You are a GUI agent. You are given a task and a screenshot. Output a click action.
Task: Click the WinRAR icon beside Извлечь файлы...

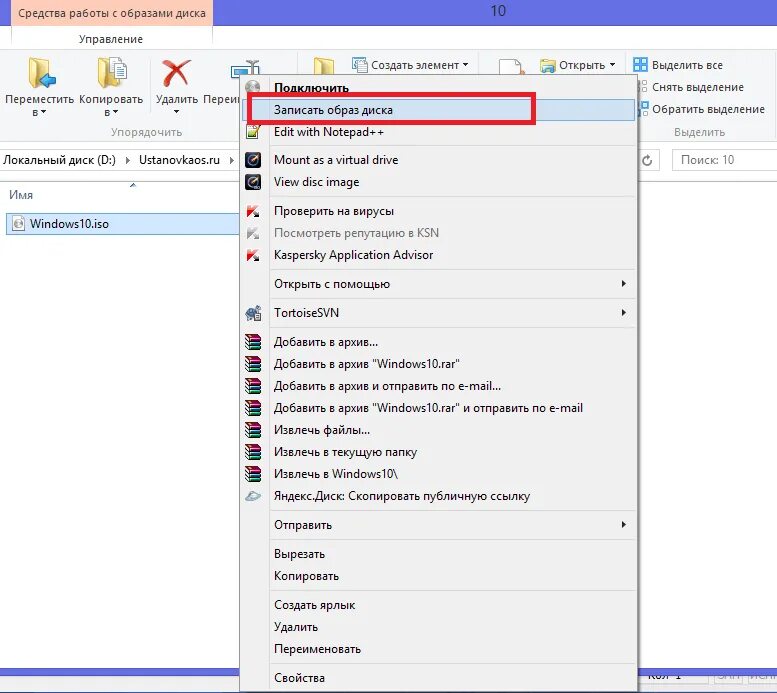click(253, 430)
